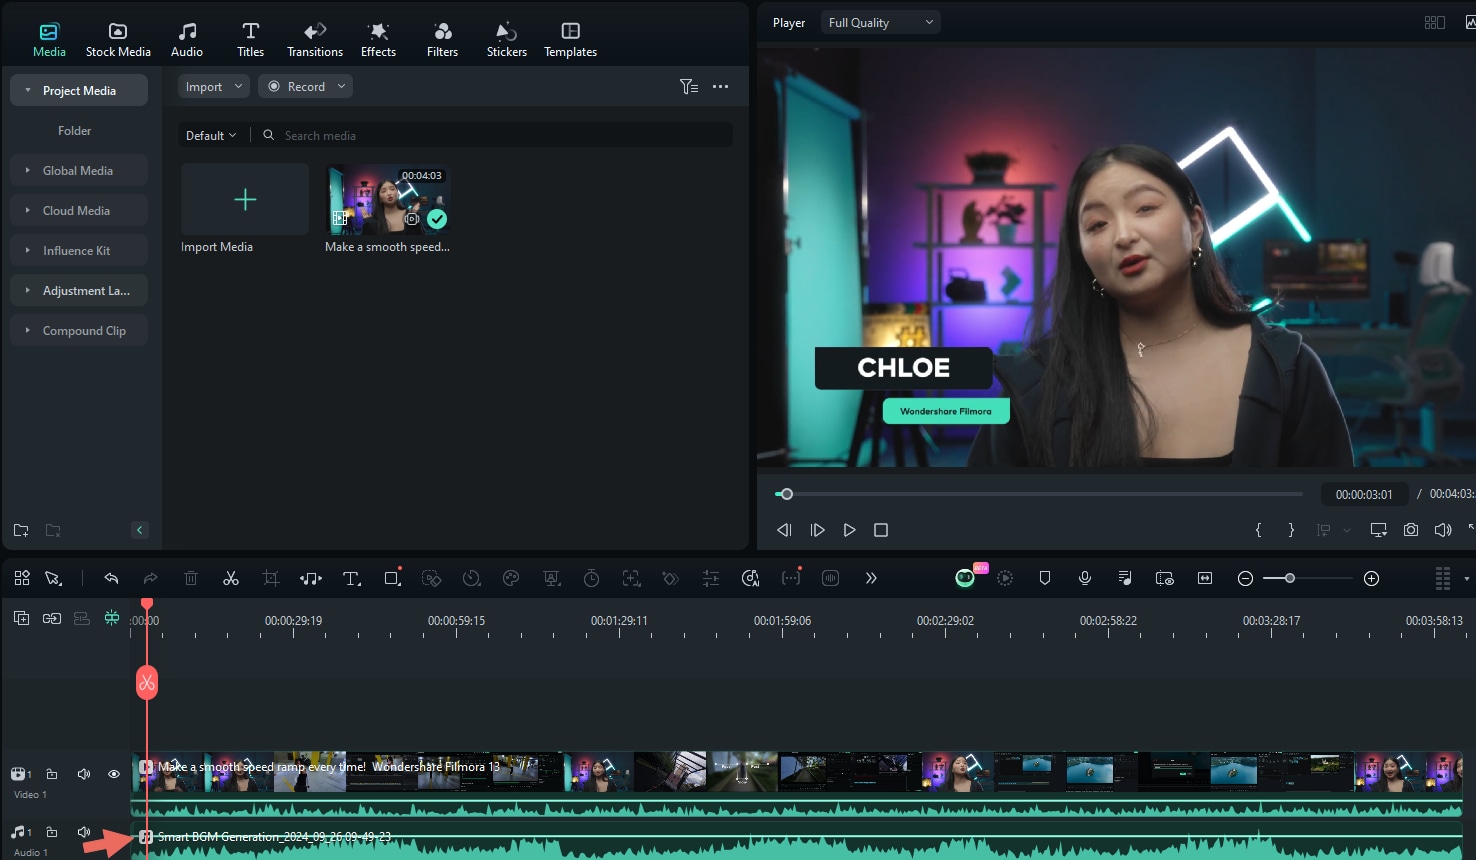1476x860 pixels.
Task: Select the Make a smooth speed media thumbnail
Action: (388, 200)
